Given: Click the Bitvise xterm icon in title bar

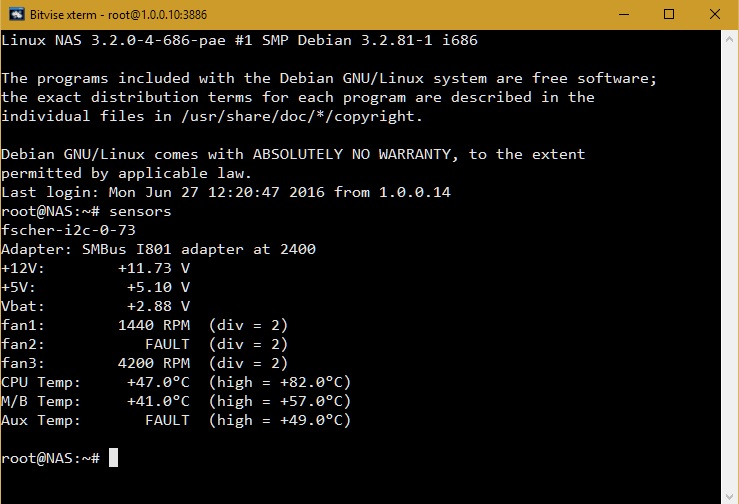Looking at the screenshot, I should pos(15,15).
